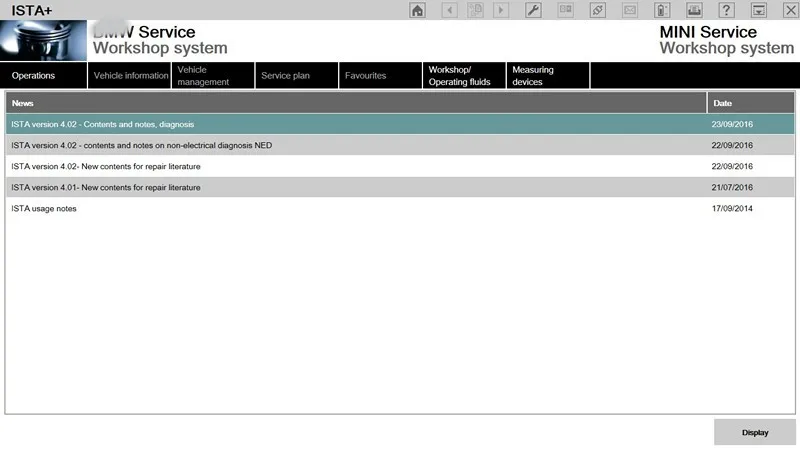Click the envelope message icon

[x=630, y=10]
